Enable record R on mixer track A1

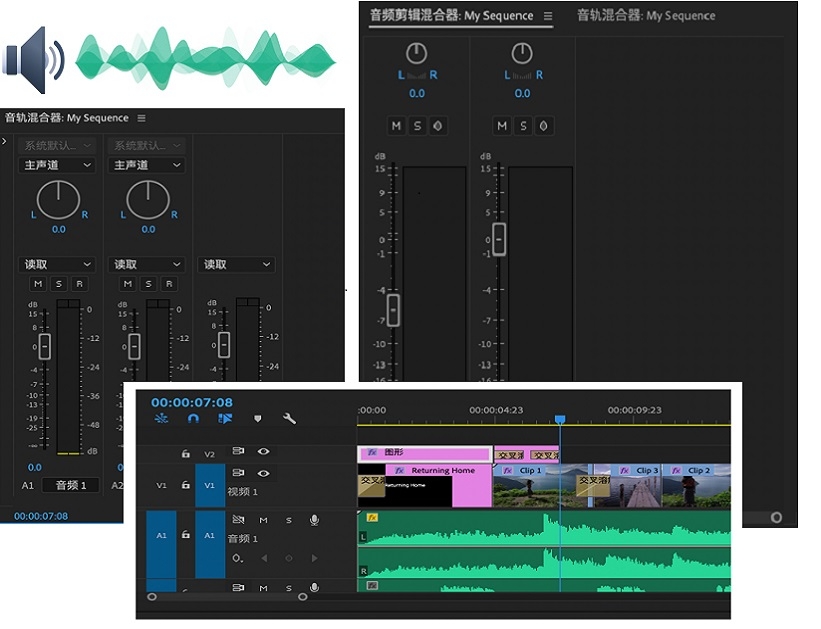pyautogui.click(x=80, y=284)
